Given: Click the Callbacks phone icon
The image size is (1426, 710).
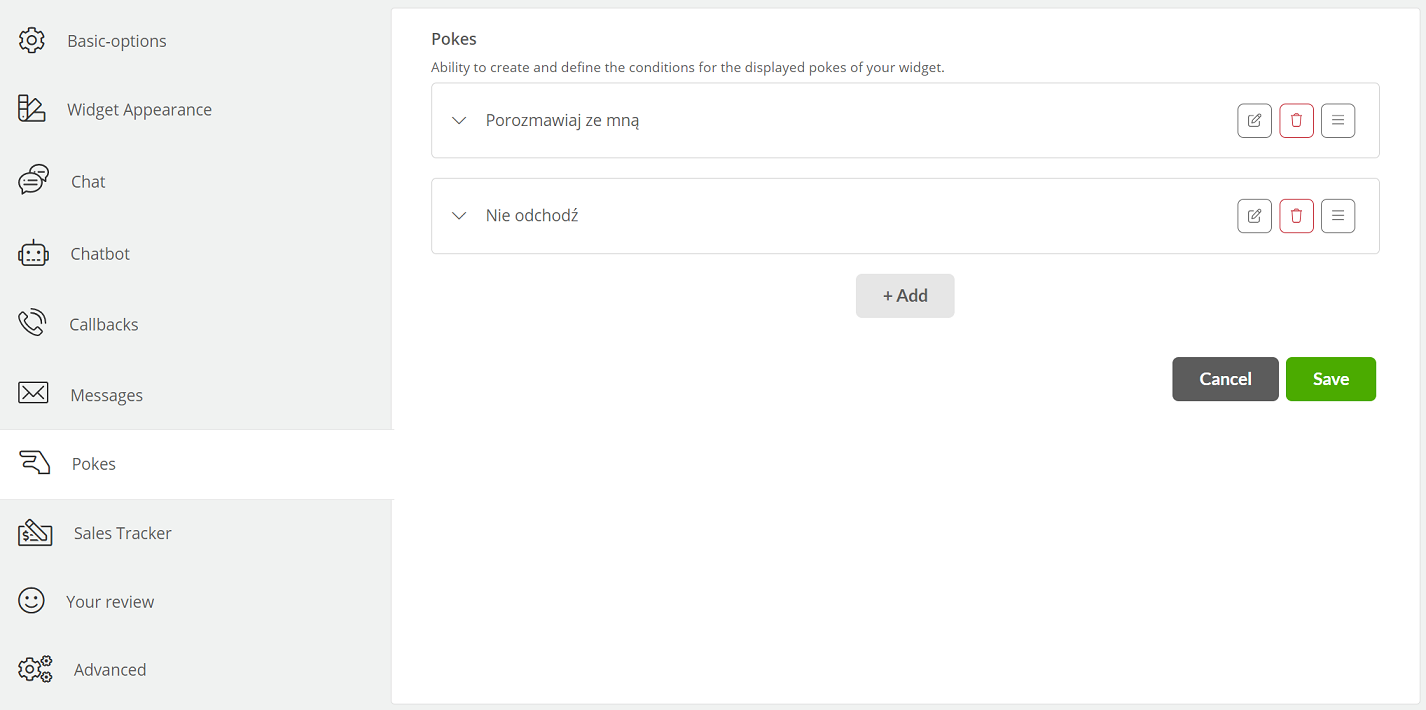Looking at the screenshot, I should (32, 324).
